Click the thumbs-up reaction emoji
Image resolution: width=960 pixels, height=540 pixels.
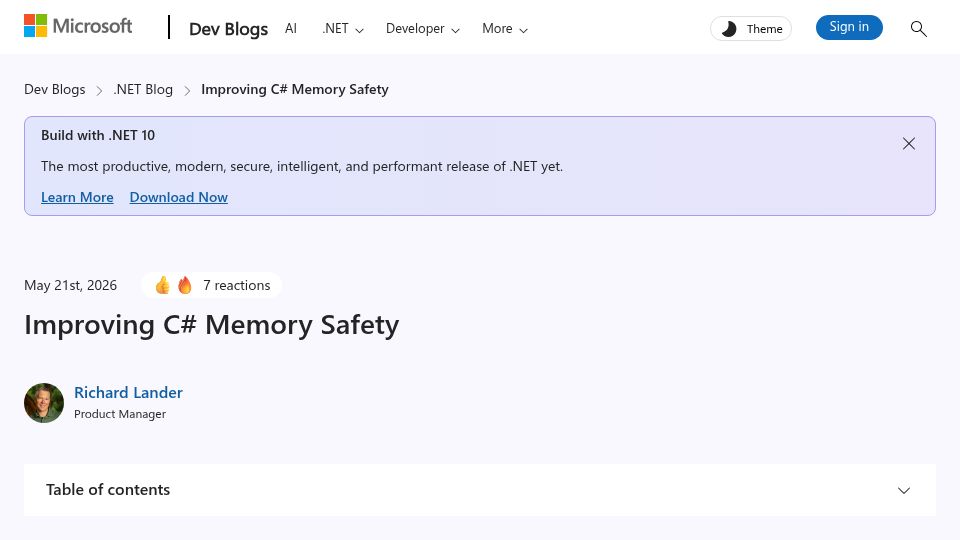(162, 285)
